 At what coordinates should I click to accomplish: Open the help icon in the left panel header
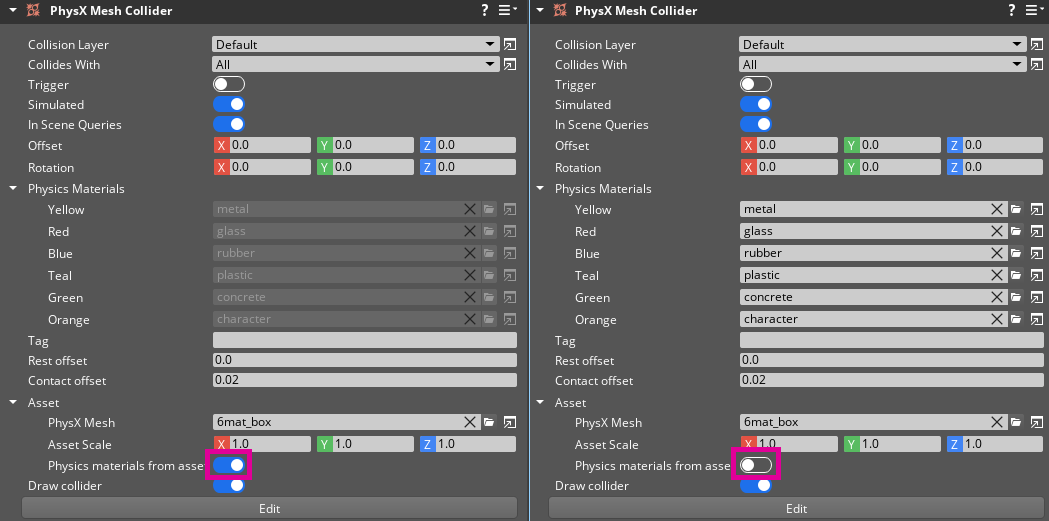(484, 10)
